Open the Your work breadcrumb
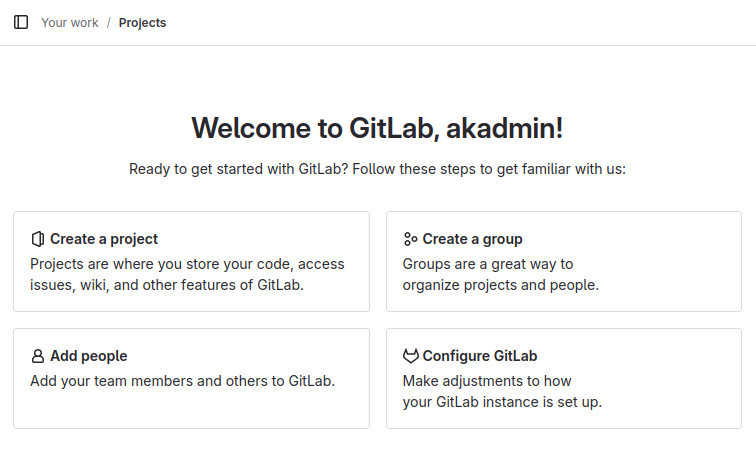Viewport: 756px width, 449px height. pyautogui.click(x=70, y=22)
